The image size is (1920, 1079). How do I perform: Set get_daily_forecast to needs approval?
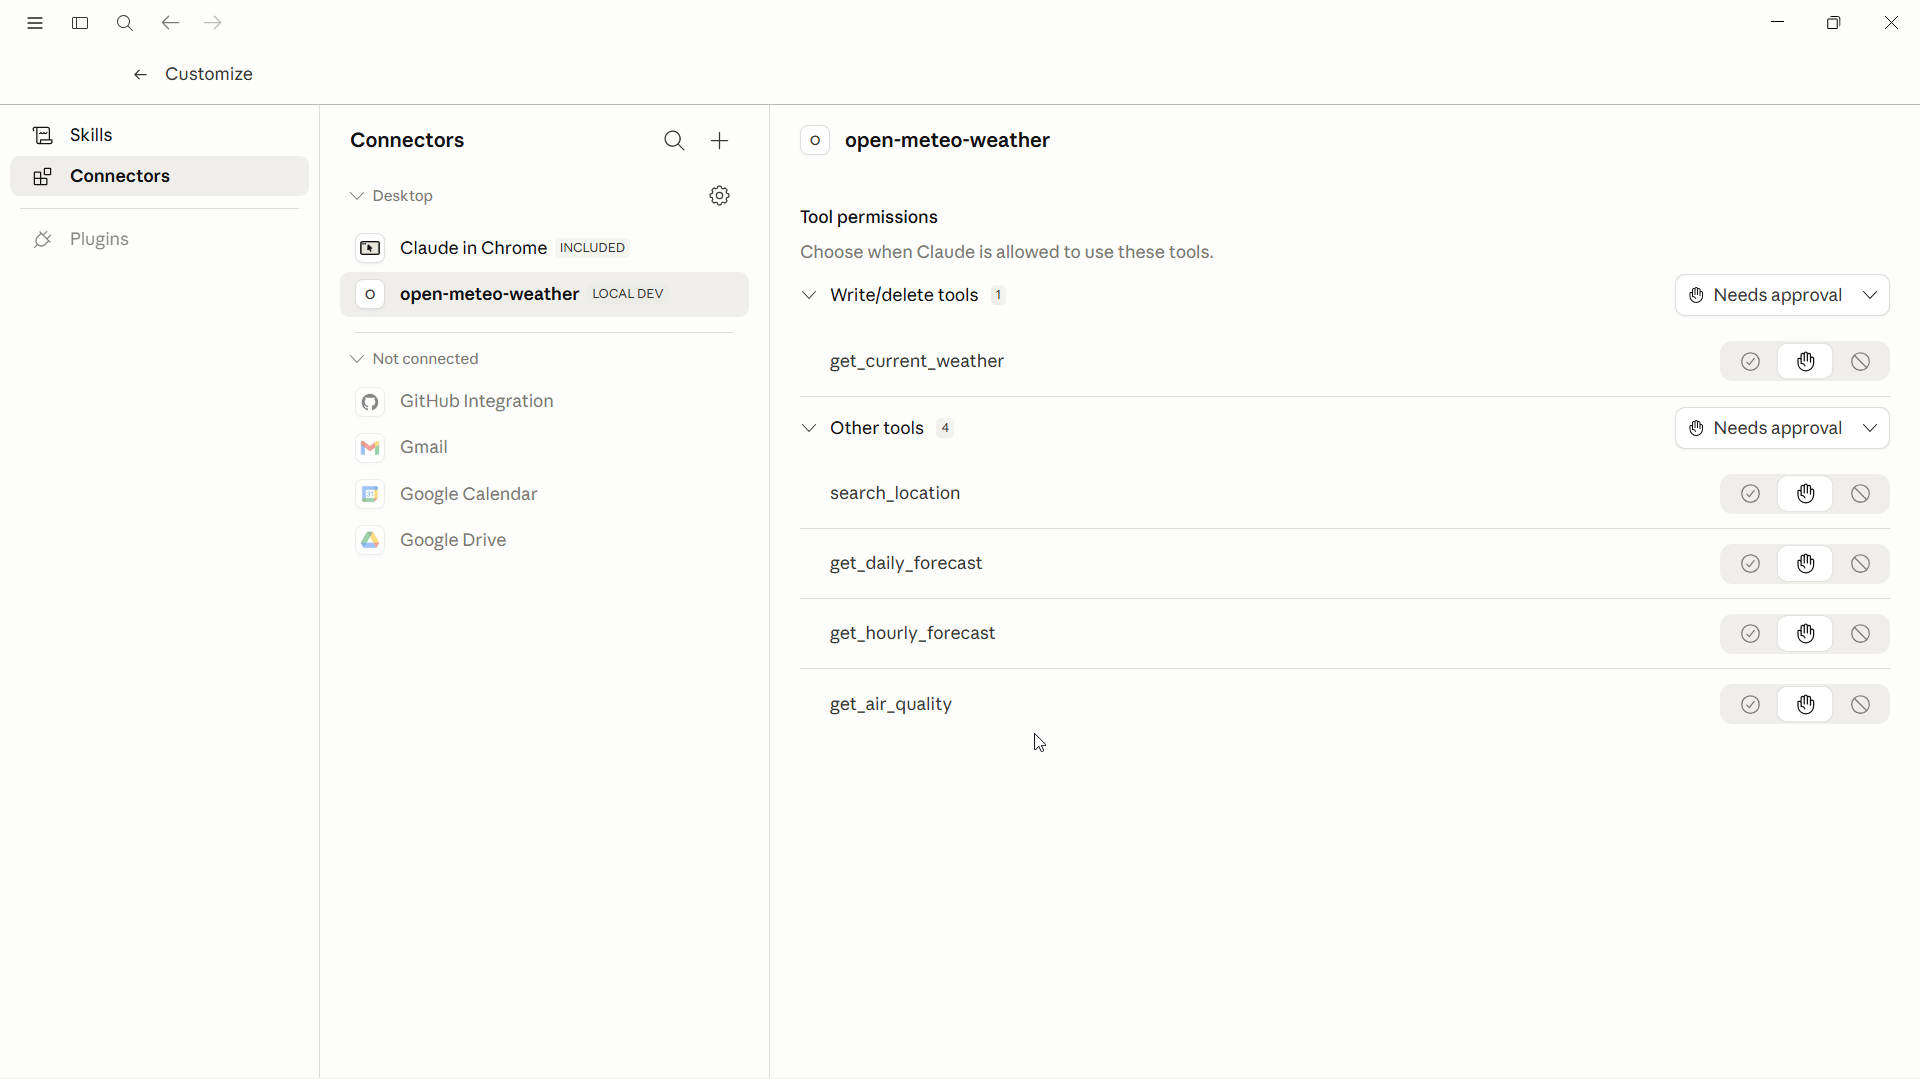(1805, 564)
